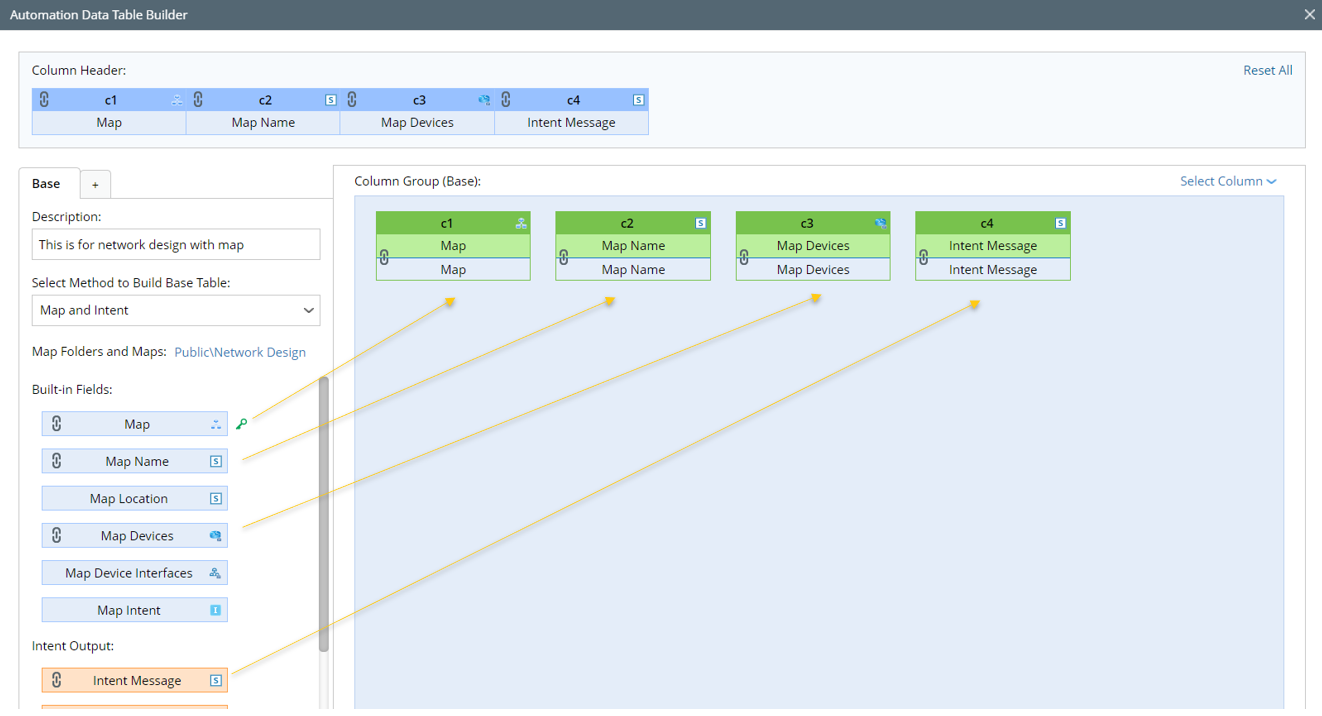This screenshot has width=1322, height=716.
Task: Click c1 title in green column card
Action: (447, 223)
